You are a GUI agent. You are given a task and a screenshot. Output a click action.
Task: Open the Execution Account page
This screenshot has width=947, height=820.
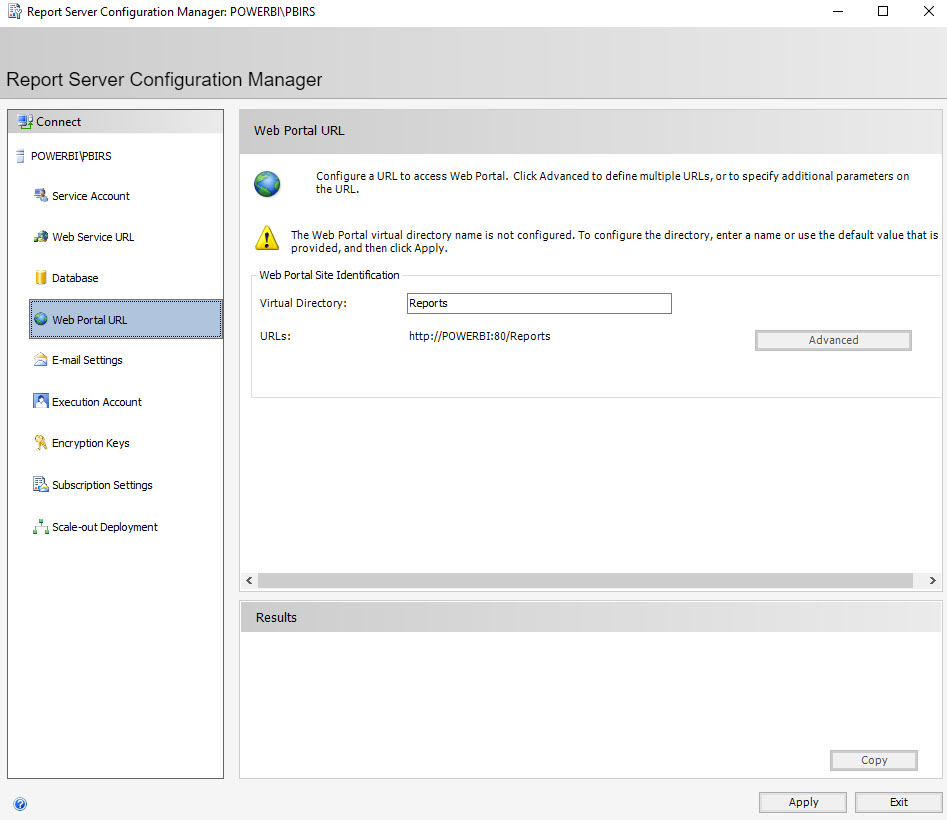point(97,402)
